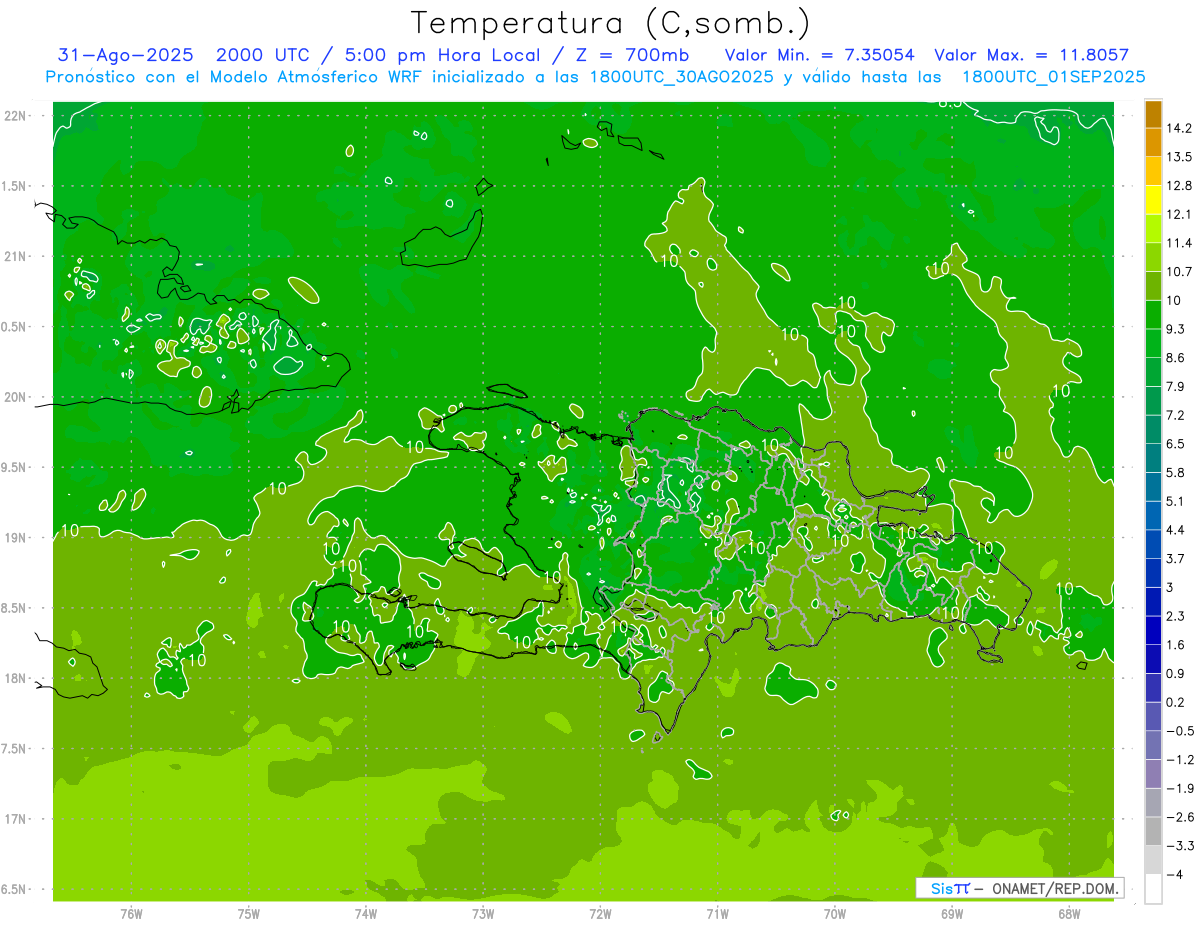
Task: Click the '20N' latitude label
Action: coord(15,397)
